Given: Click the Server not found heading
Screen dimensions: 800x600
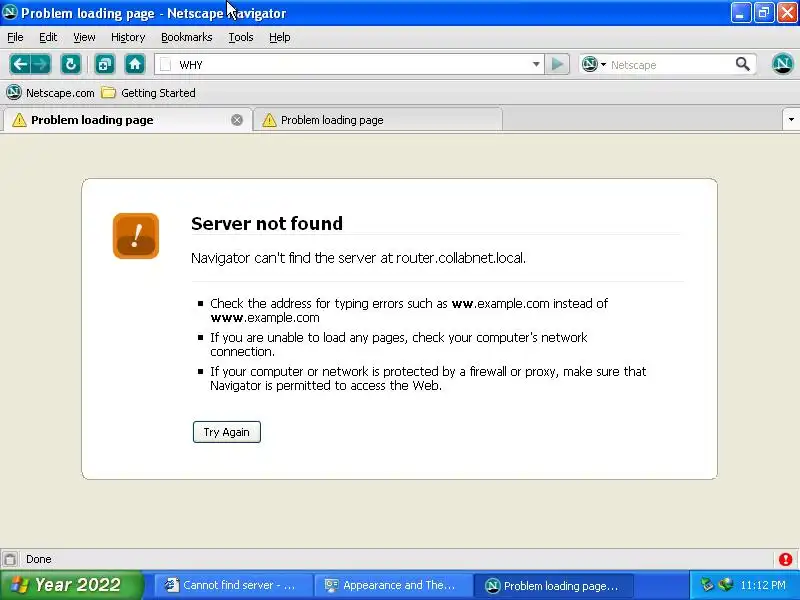Looking at the screenshot, I should point(267,223).
